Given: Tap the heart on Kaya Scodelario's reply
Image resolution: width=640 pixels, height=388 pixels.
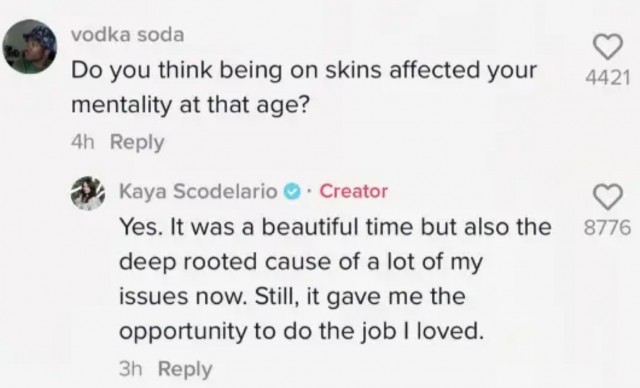Looking at the screenshot, I should point(608,197).
